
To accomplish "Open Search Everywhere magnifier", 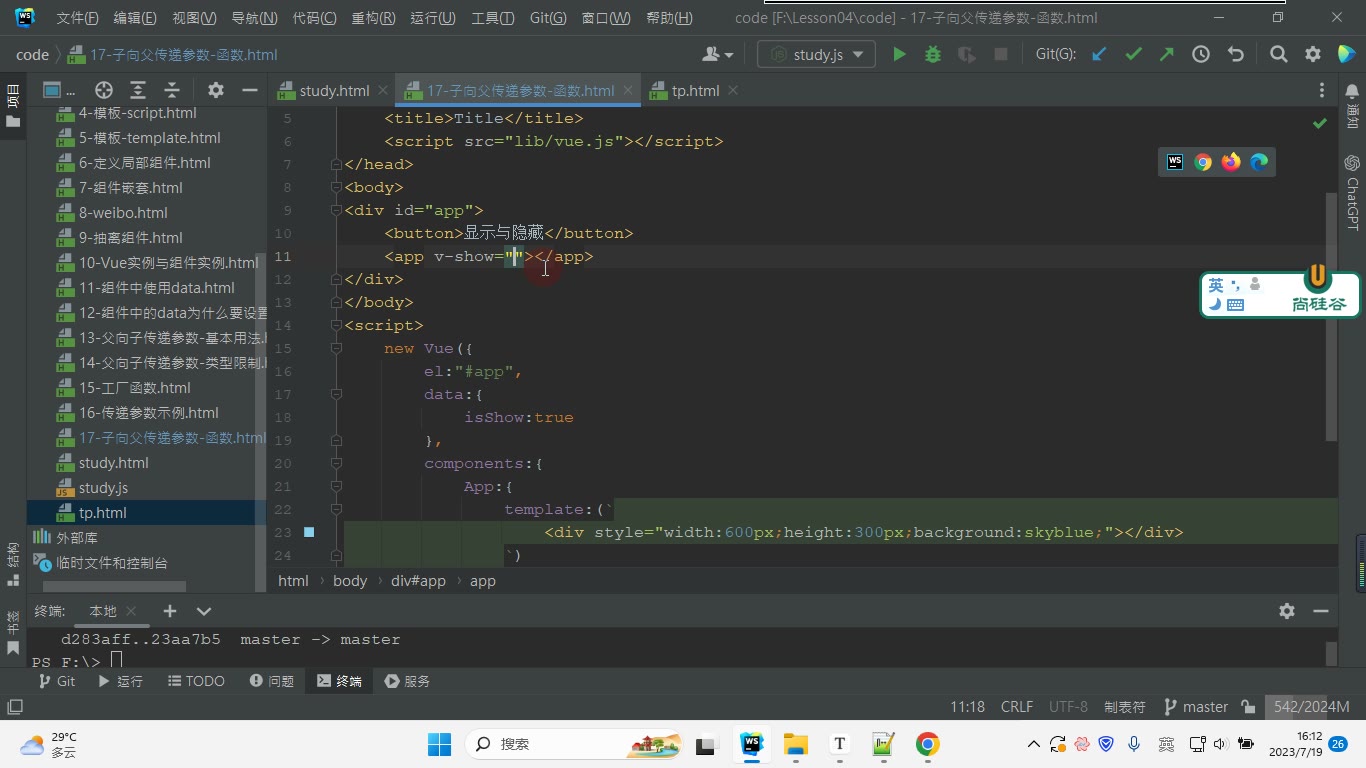I will pos(1278,55).
